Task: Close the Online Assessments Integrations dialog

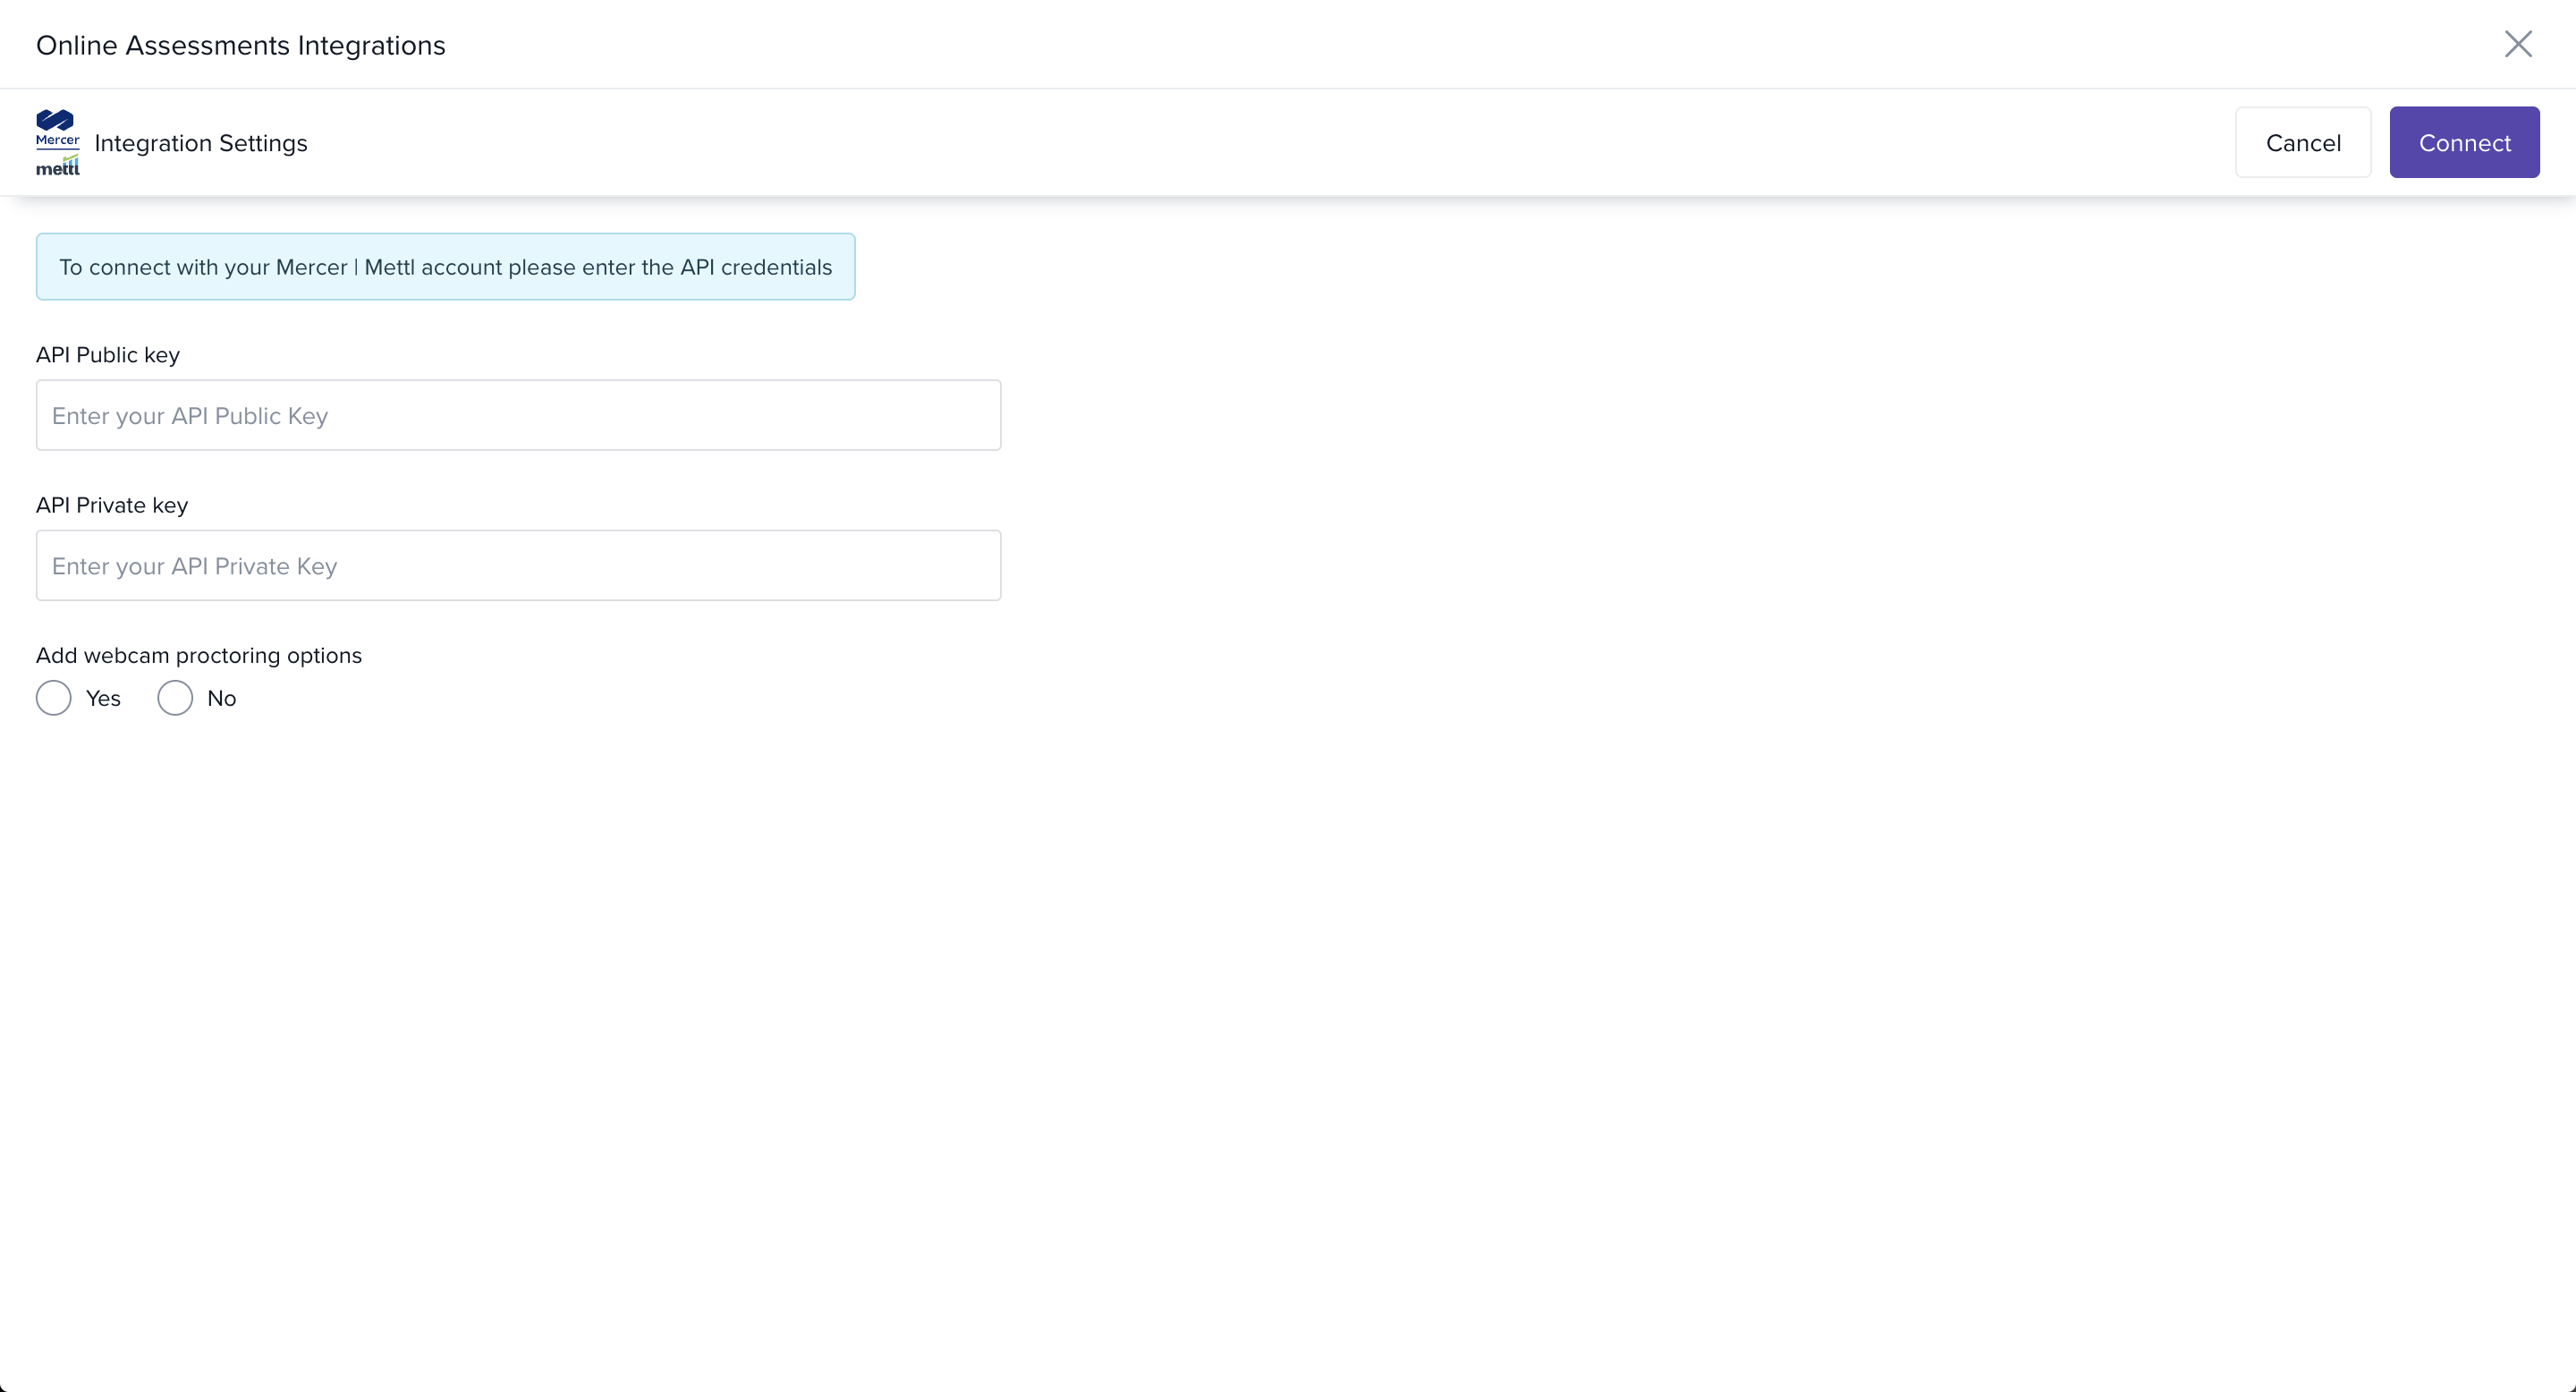Action: click(2517, 44)
